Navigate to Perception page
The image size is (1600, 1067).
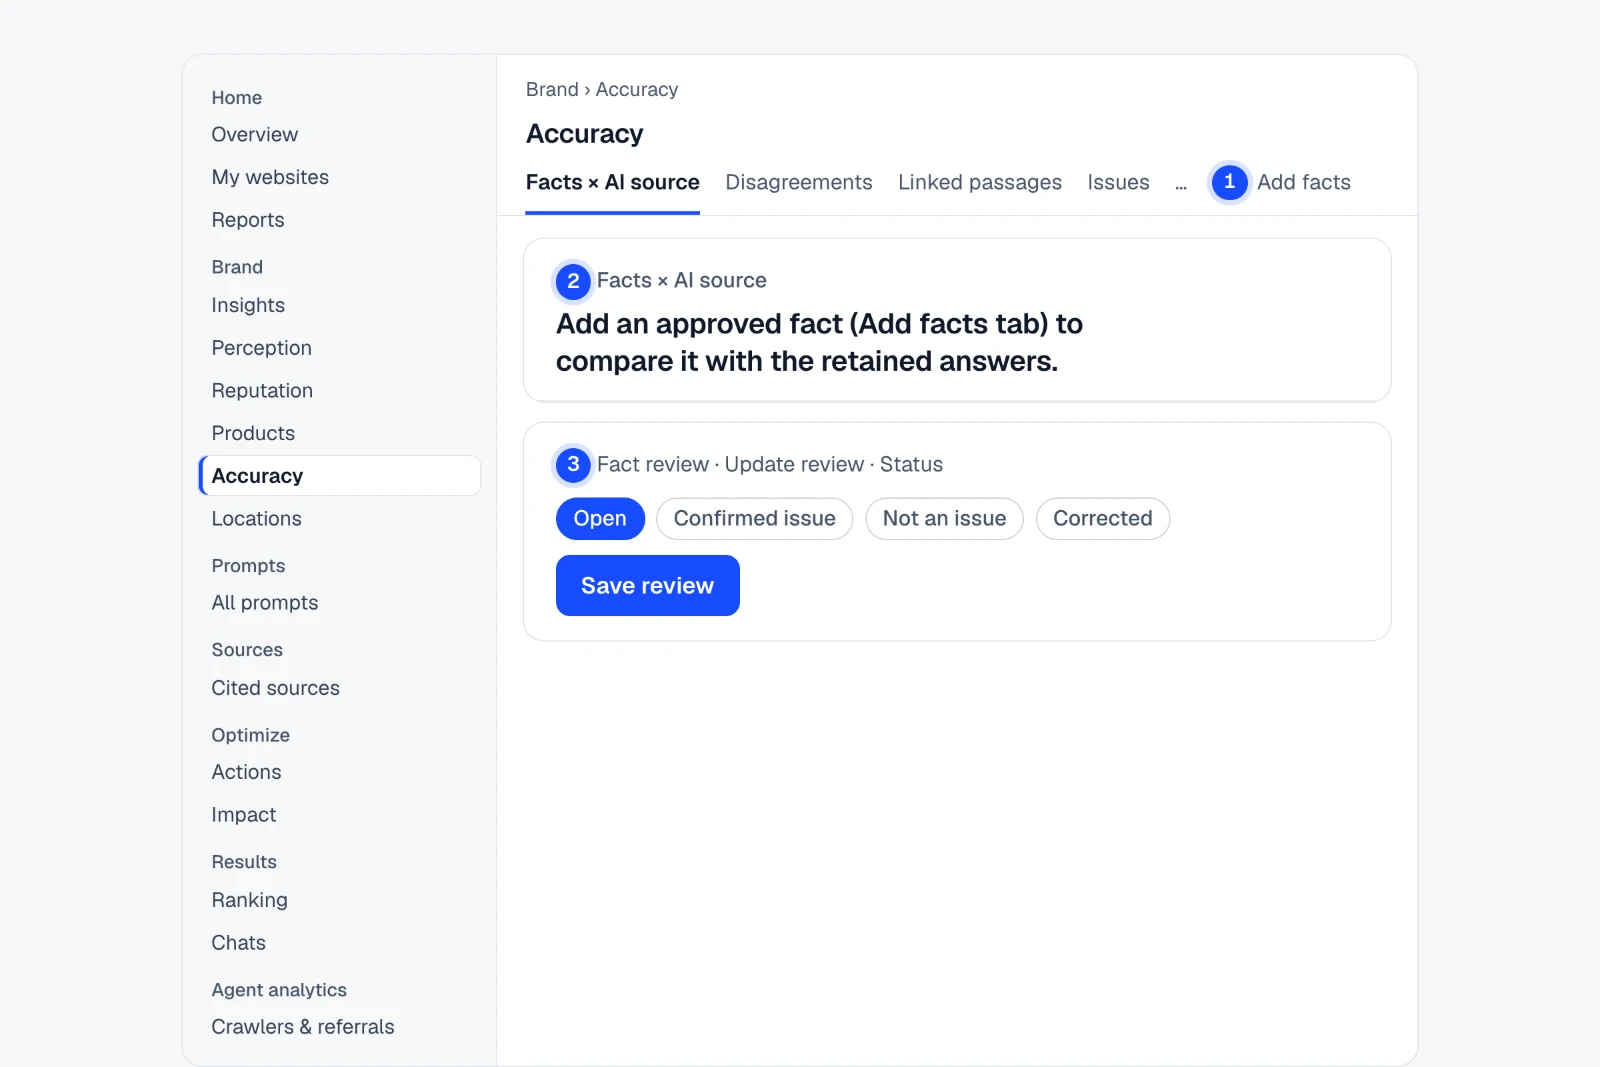(261, 348)
